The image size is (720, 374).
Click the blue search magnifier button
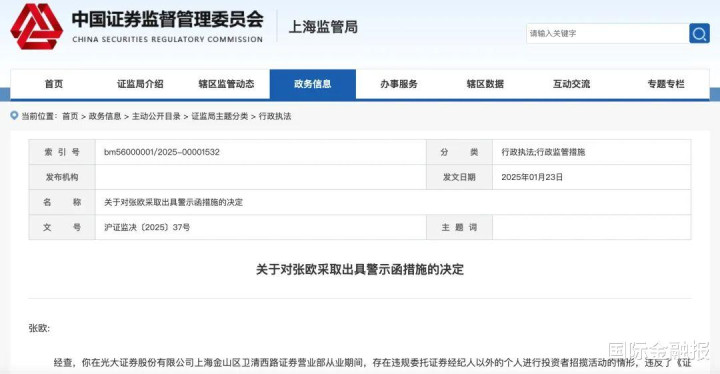(x=699, y=34)
